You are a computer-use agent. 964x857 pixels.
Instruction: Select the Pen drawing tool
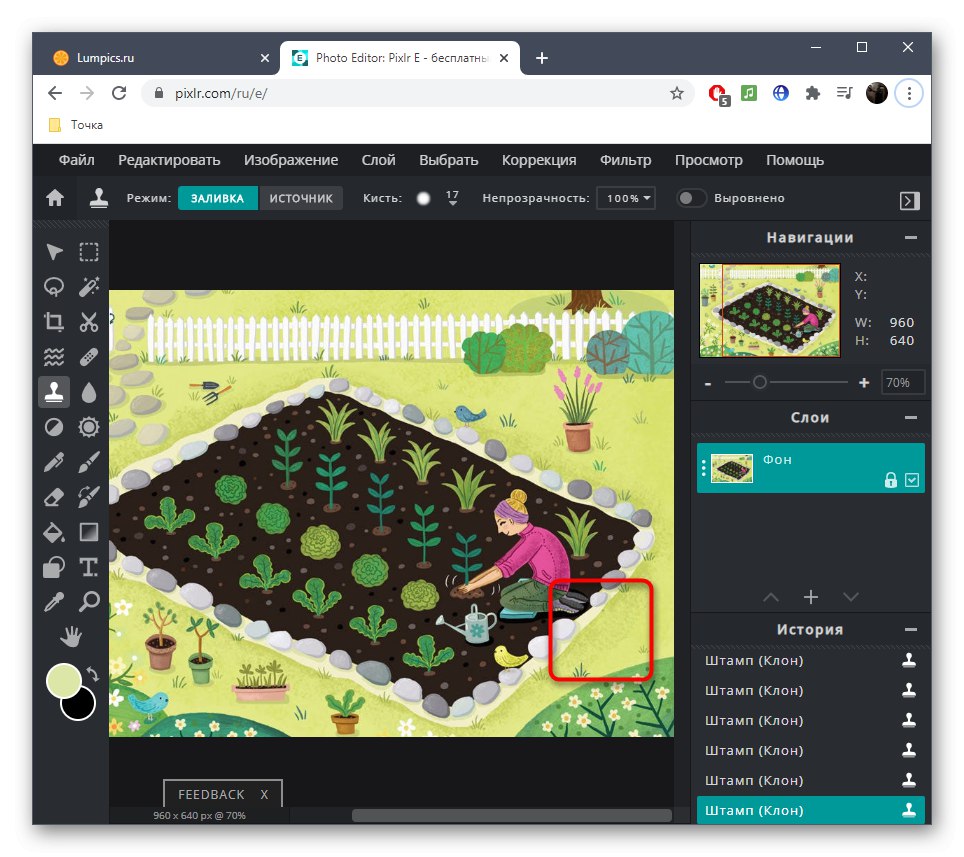pyautogui.click(x=54, y=462)
